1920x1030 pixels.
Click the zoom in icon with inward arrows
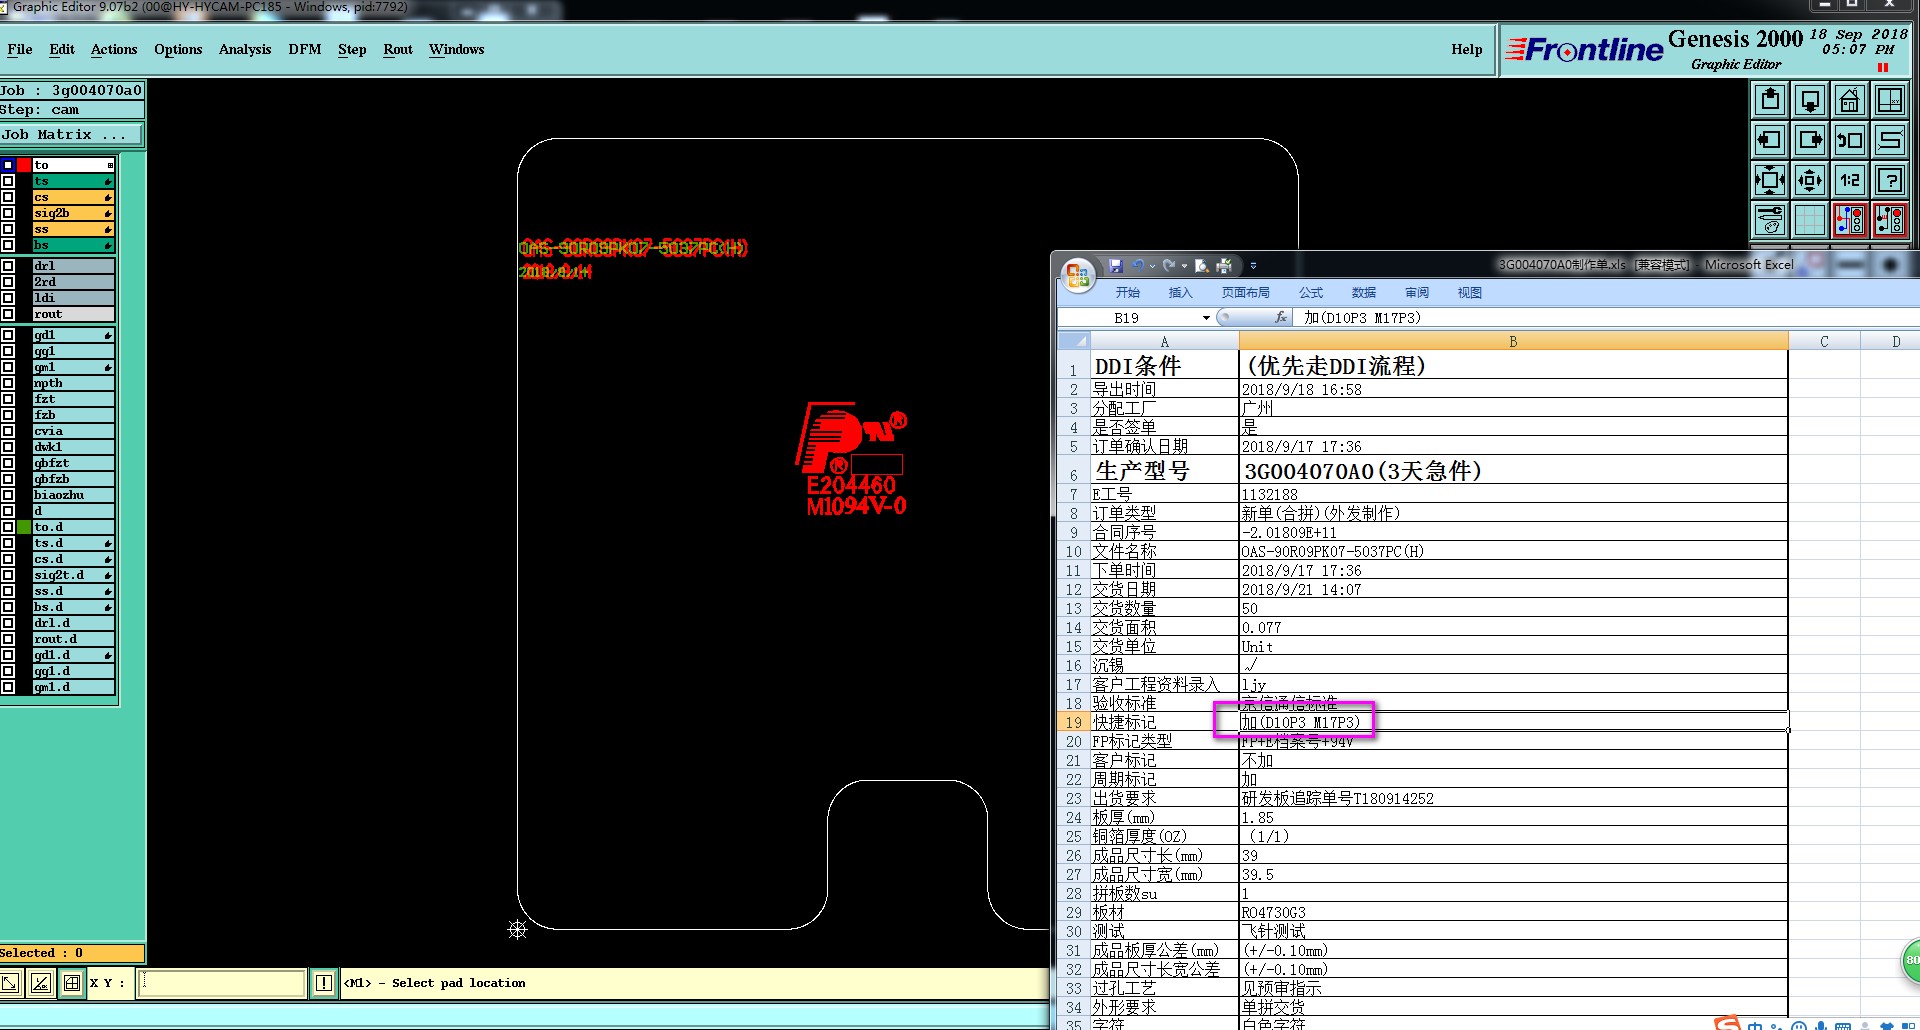coord(1770,180)
